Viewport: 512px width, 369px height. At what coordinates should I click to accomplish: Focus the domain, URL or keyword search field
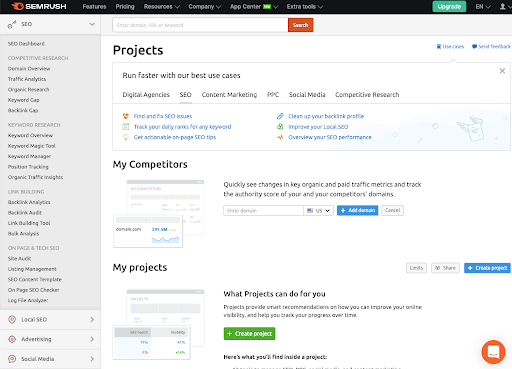pyautogui.click(x=200, y=25)
